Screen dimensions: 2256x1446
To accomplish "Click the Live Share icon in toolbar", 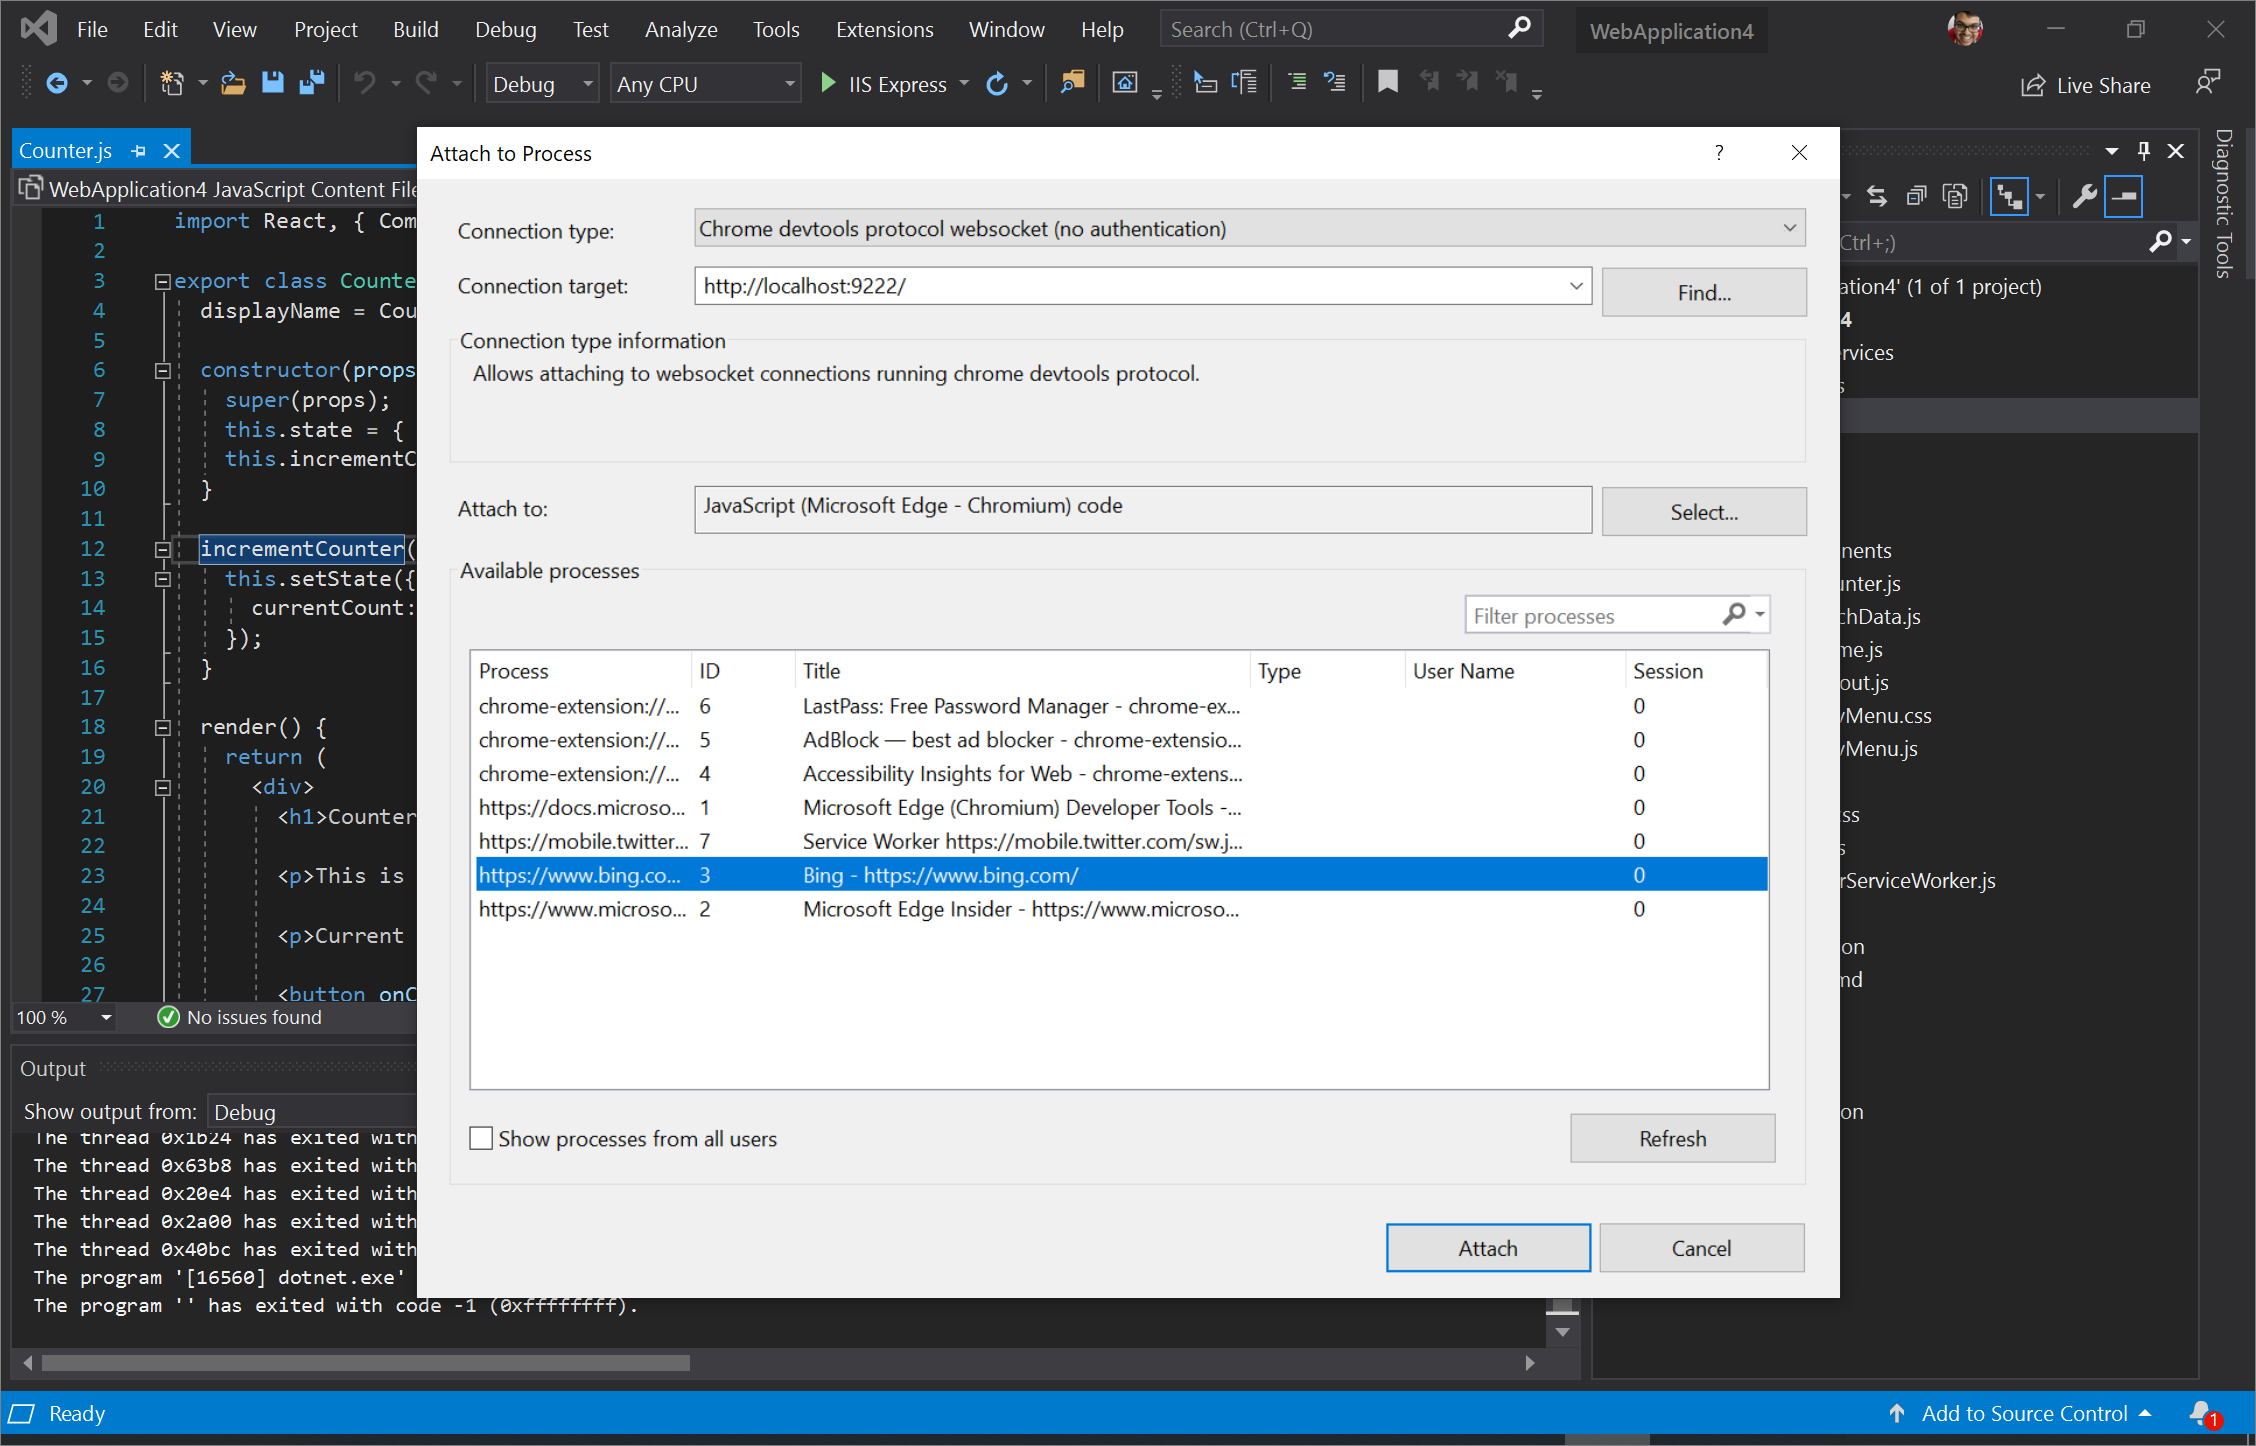I will [x=2024, y=84].
